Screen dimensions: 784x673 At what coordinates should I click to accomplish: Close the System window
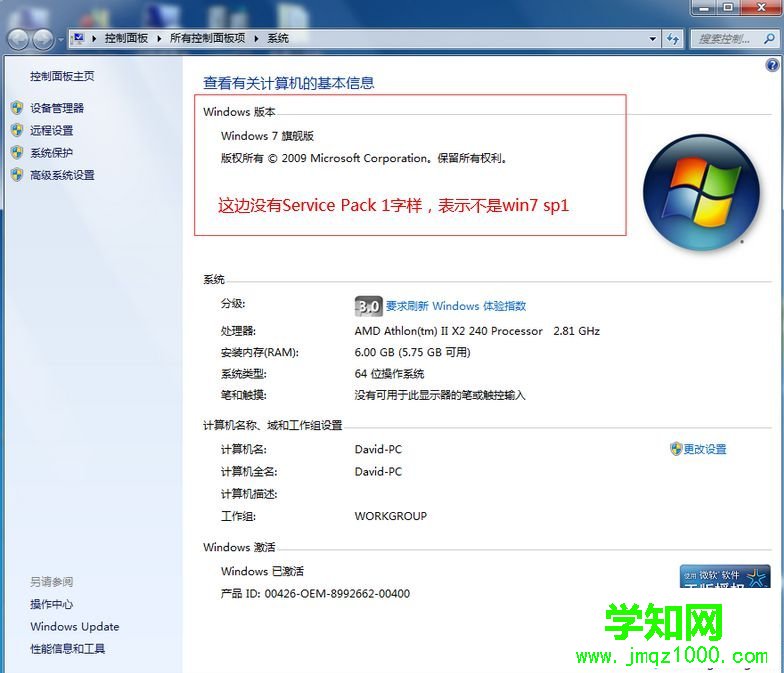point(760,8)
